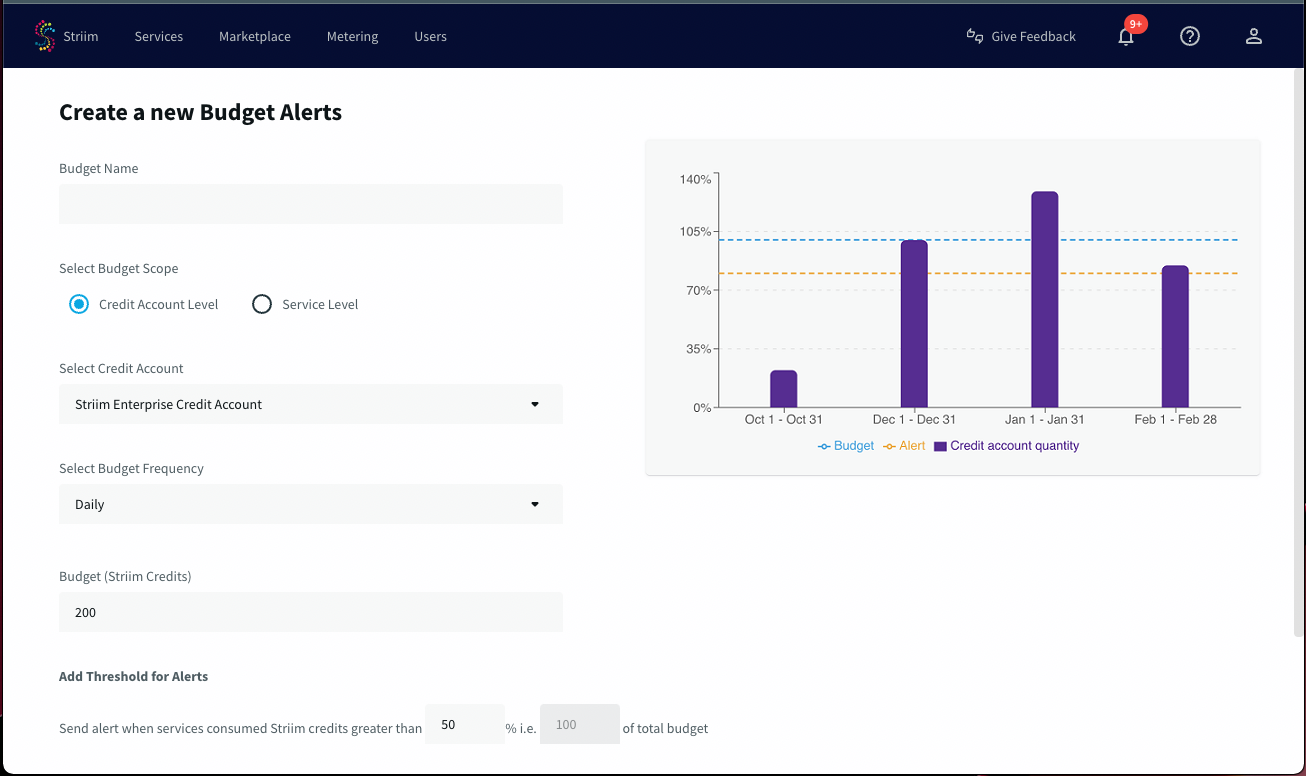
Task: Toggle Credit account quantity legend item
Action: tap(1007, 446)
